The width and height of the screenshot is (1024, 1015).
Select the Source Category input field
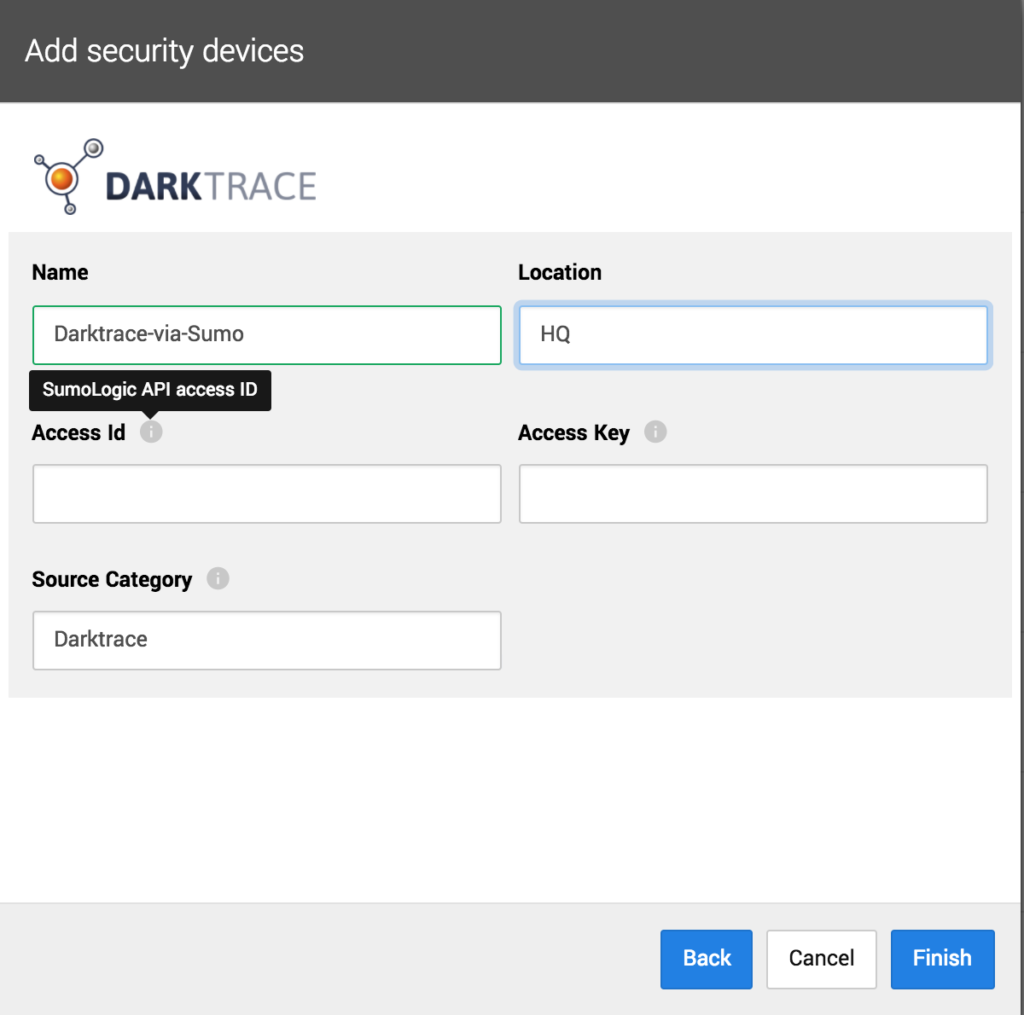pos(267,640)
